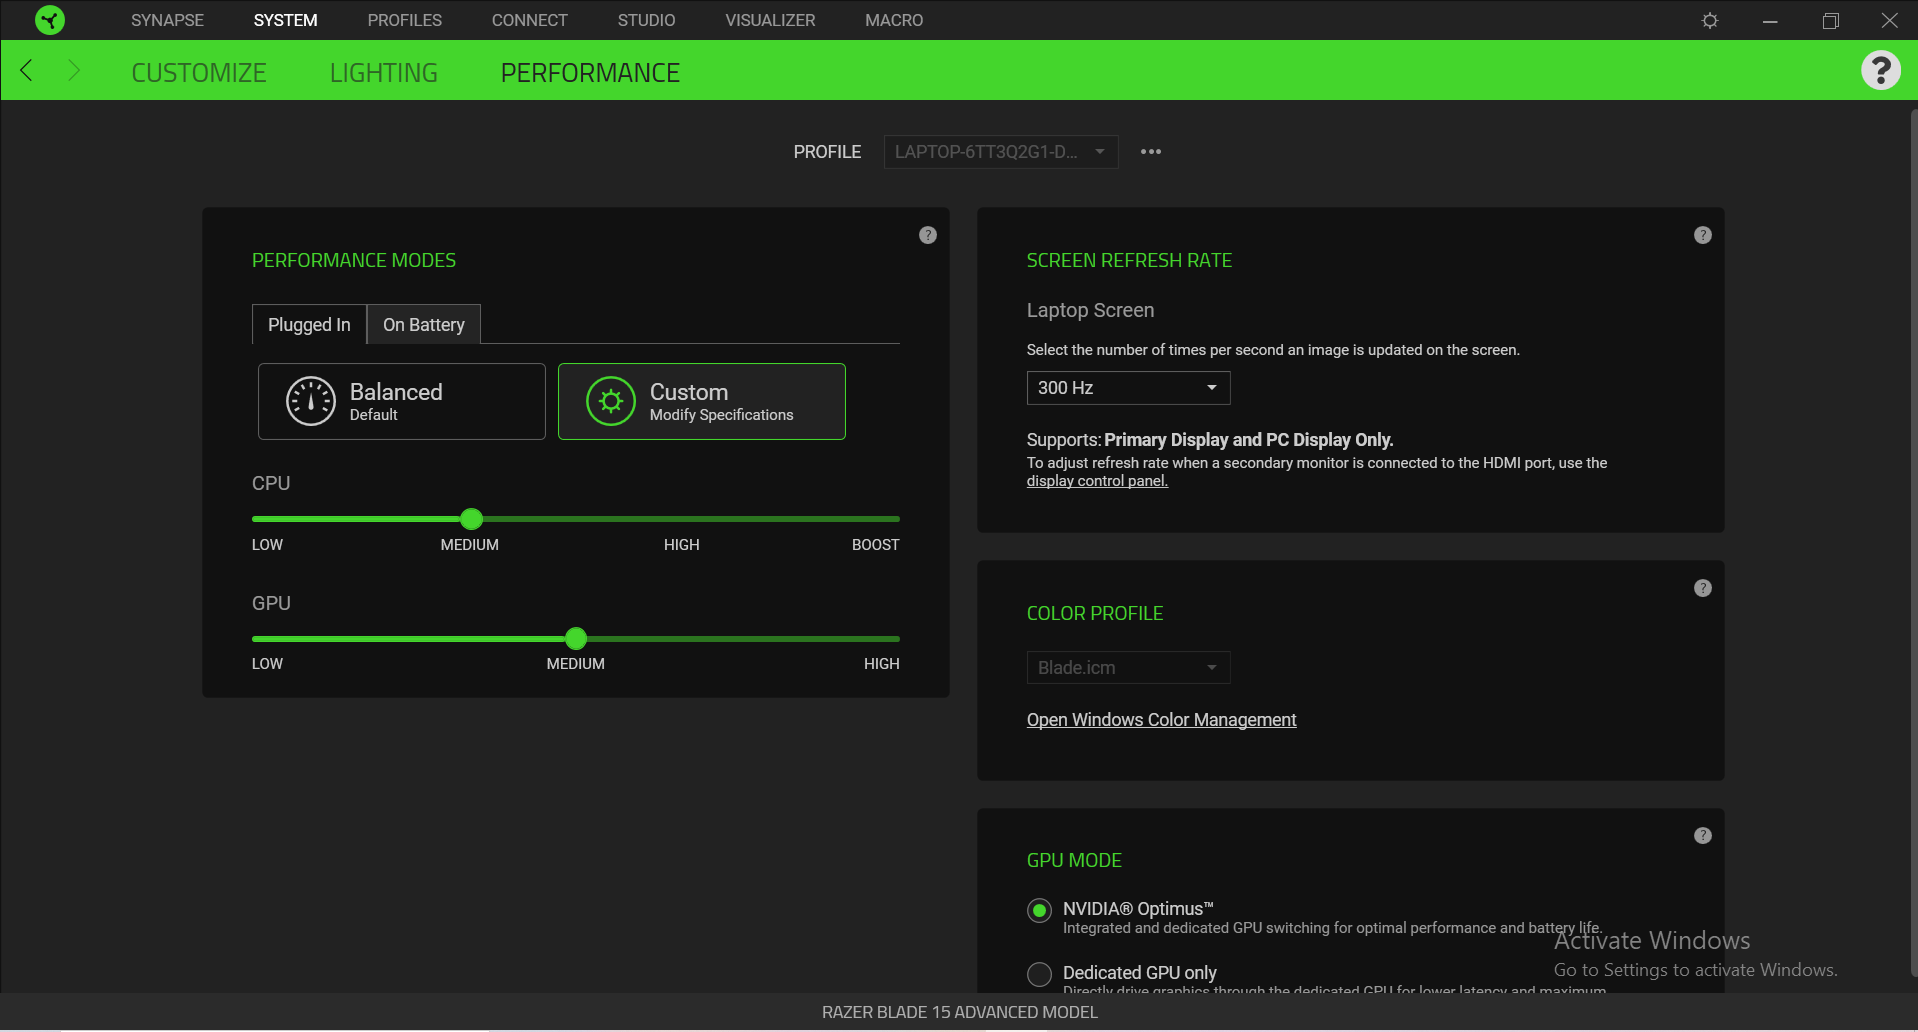The height and width of the screenshot is (1032, 1918).
Task: Go back with the left arrow
Action: point(27,70)
